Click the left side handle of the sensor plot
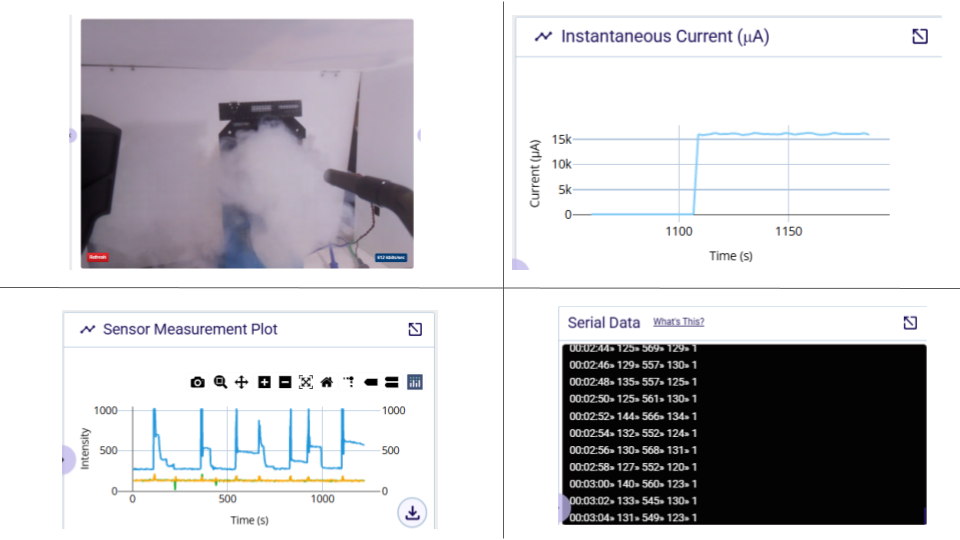This screenshot has width=960, height=540. pos(66,458)
